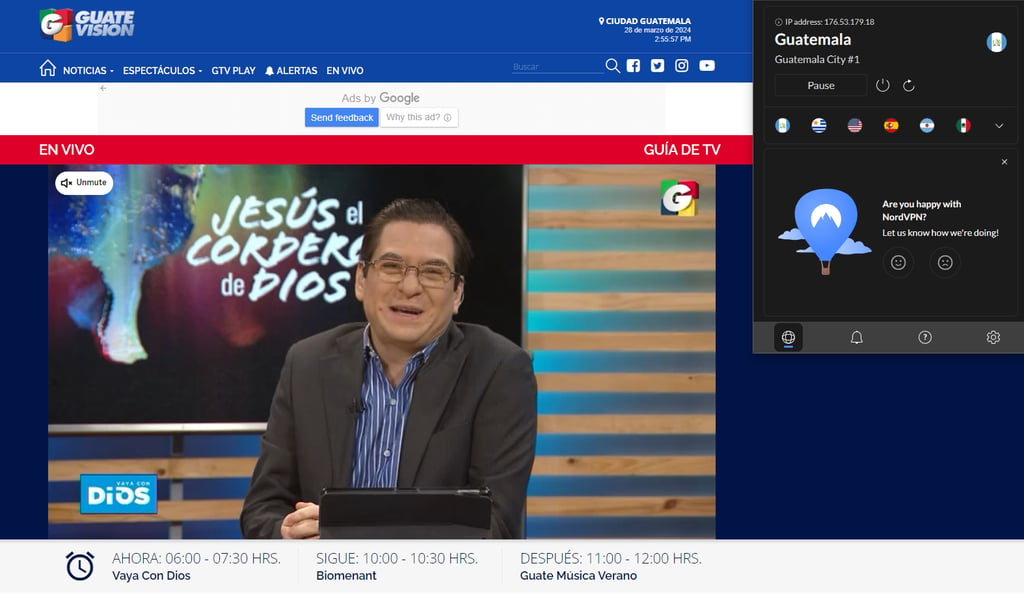Screen dimensions: 1024x594
Task: Click the Guatemala City #1 server name
Action: coord(817,59)
